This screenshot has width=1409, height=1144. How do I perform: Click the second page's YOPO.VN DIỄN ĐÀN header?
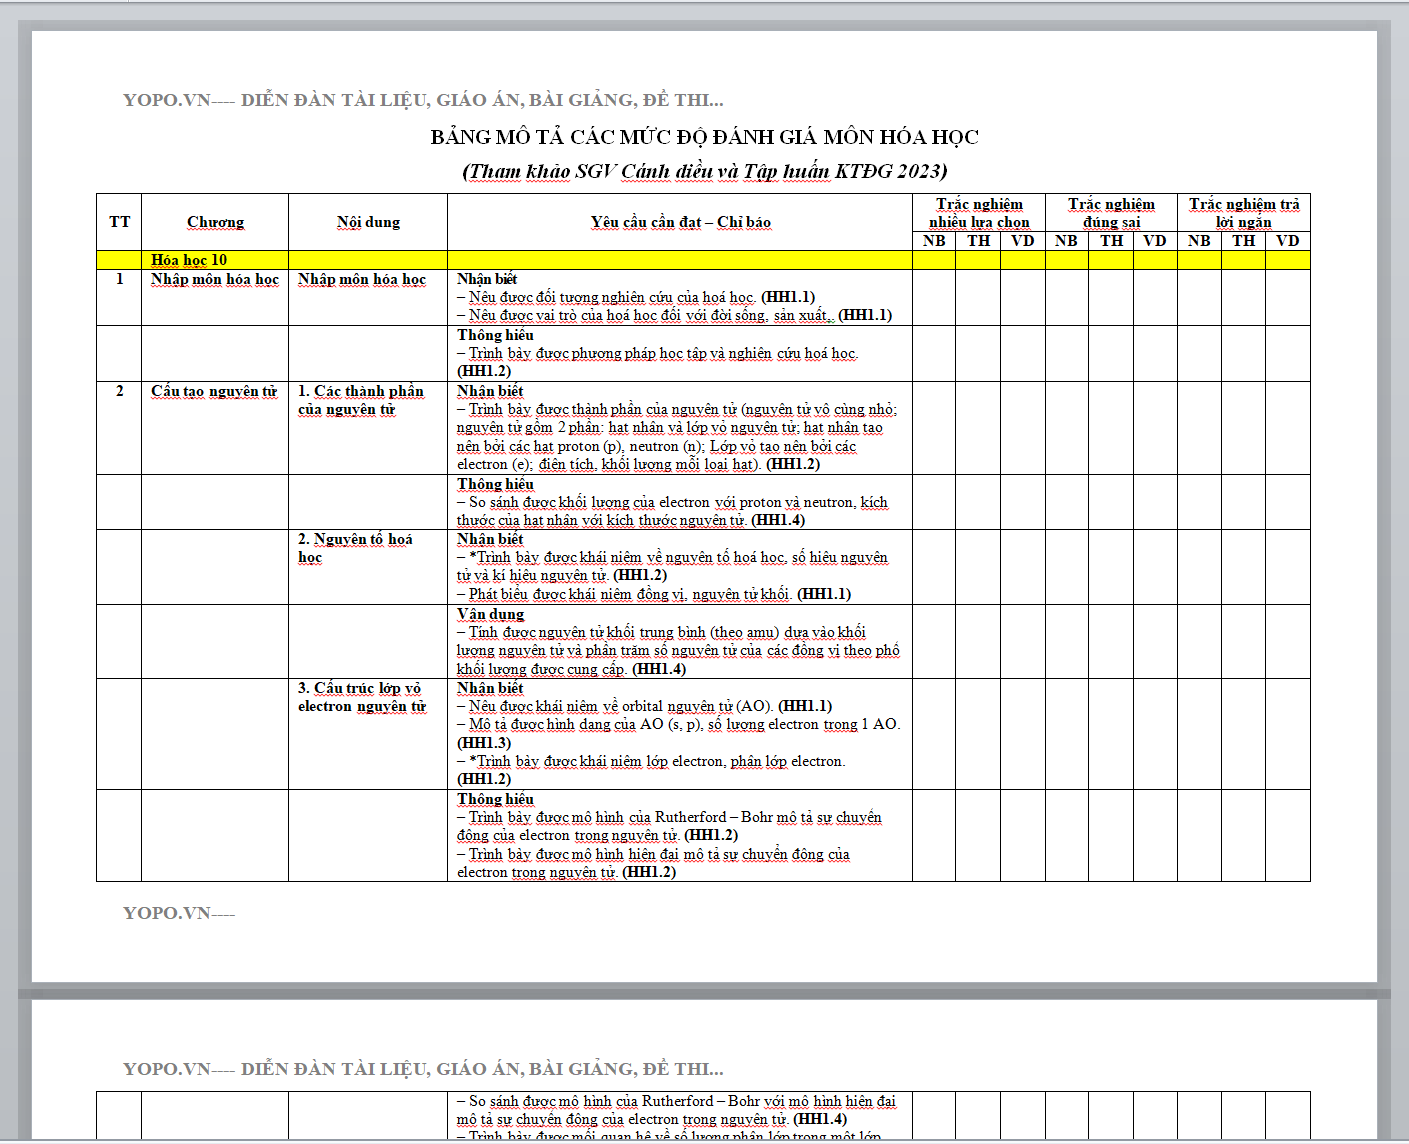point(423,1069)
